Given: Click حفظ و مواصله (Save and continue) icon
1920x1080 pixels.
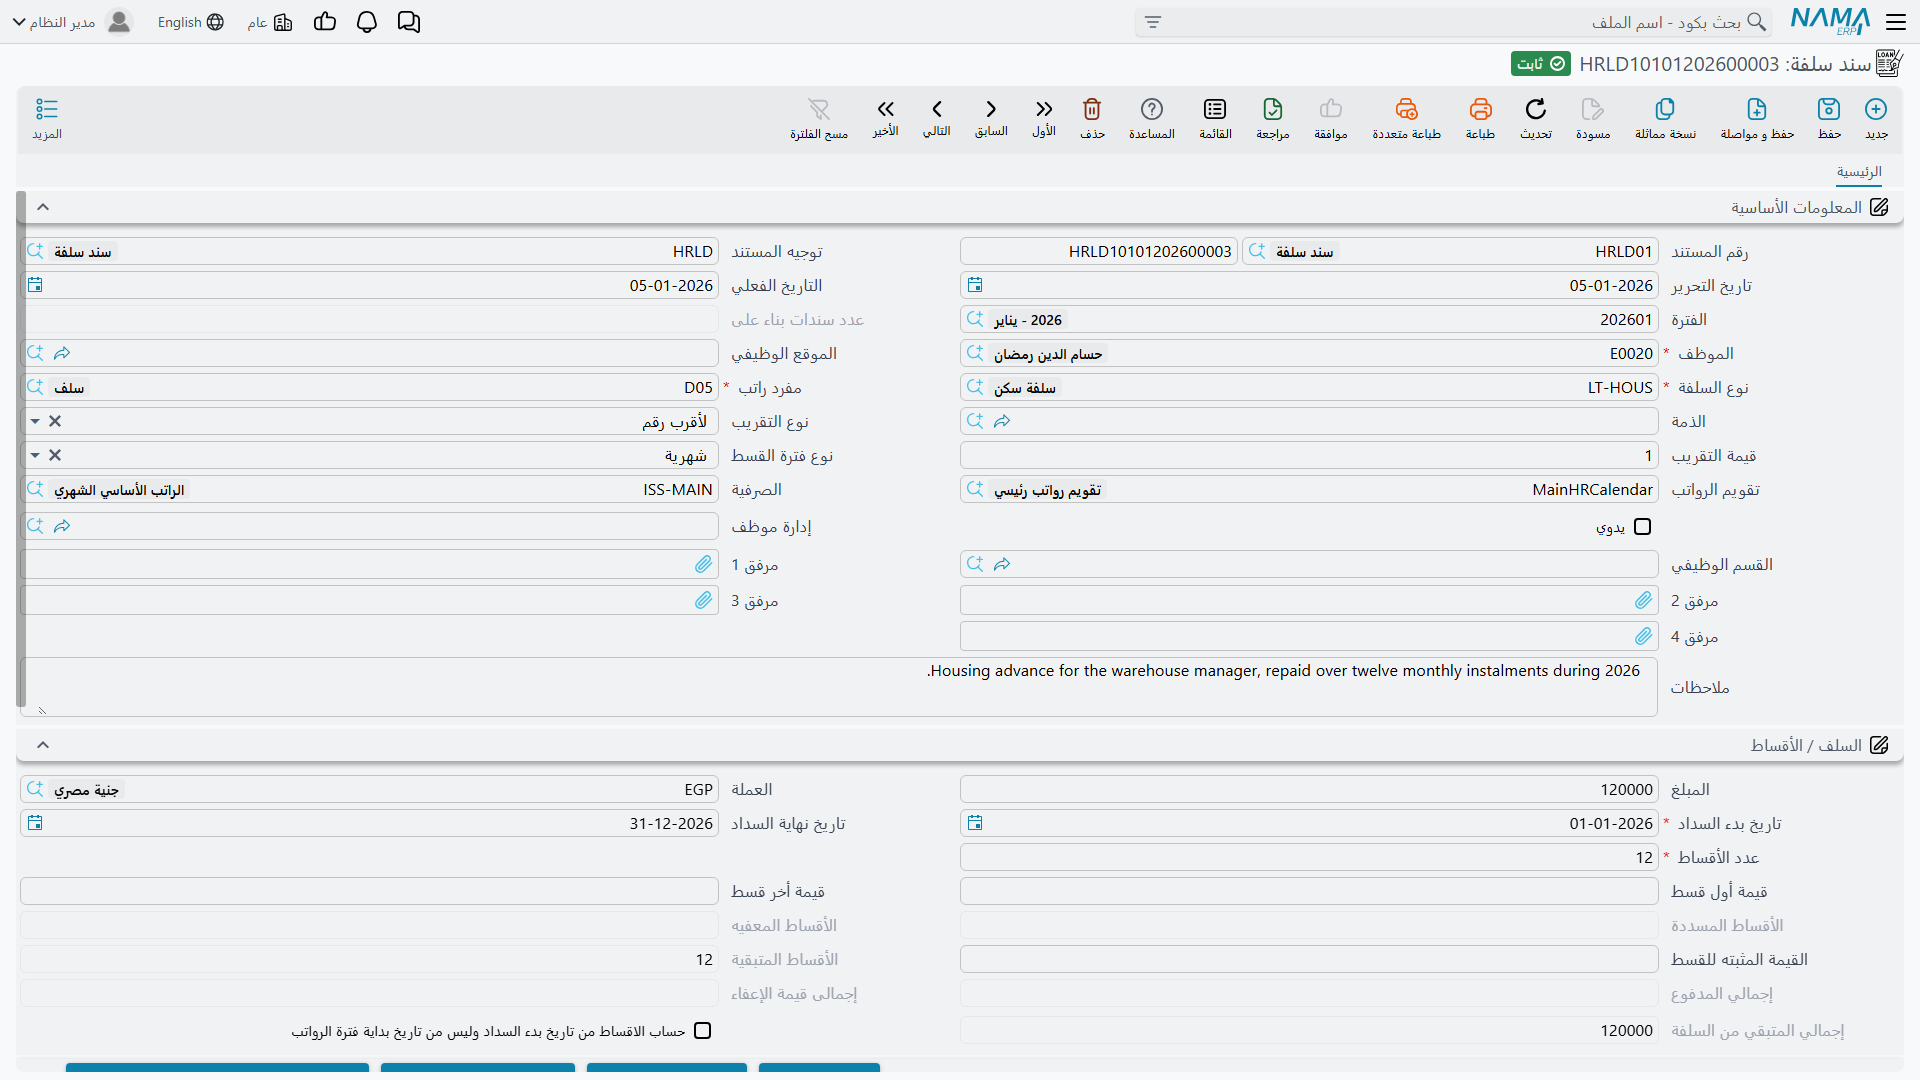Looking at the screenshot, I should pyautogui.click(x=1757, y=109).
